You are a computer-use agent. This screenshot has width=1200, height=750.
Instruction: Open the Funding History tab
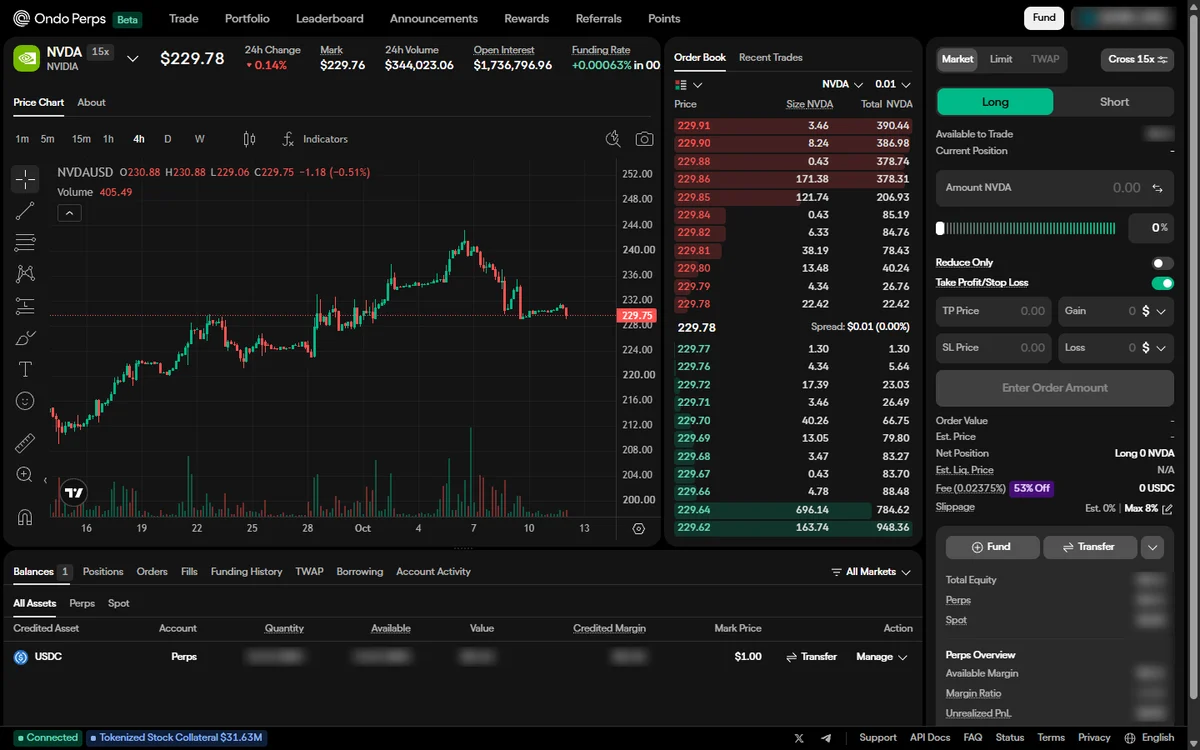click(246, 572)
